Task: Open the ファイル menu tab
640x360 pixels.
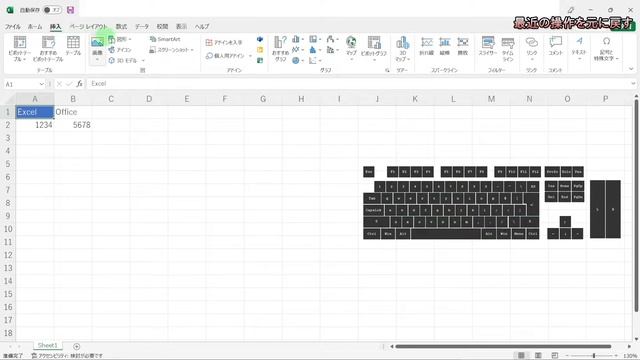Action: (13, 27)
